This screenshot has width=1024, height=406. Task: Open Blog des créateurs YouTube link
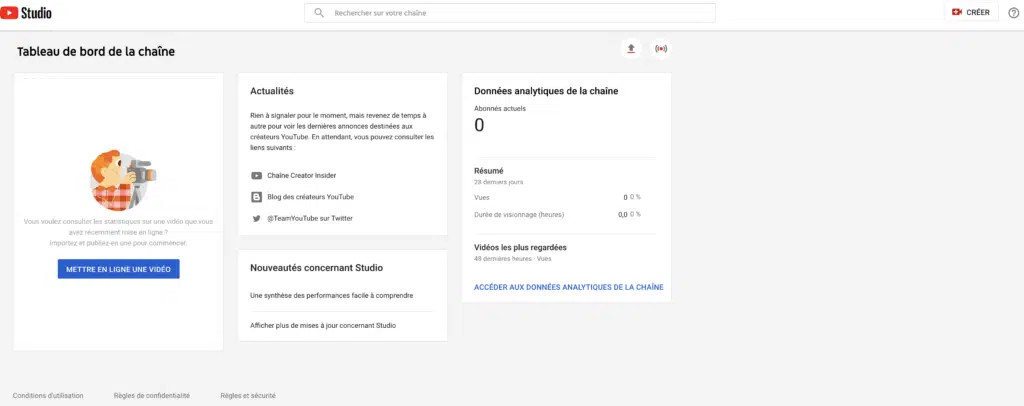(311, 197)
